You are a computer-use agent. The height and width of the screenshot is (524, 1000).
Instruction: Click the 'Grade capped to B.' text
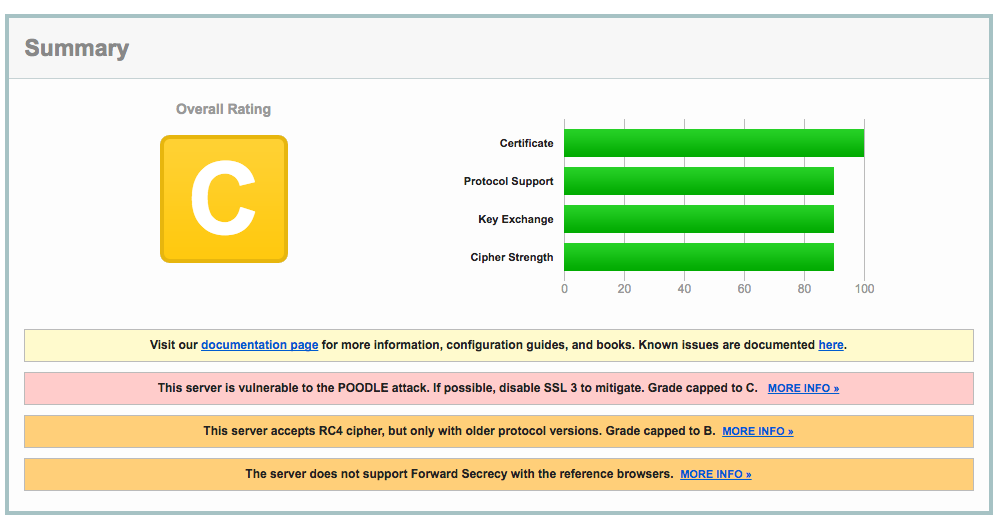pos(661,431)
